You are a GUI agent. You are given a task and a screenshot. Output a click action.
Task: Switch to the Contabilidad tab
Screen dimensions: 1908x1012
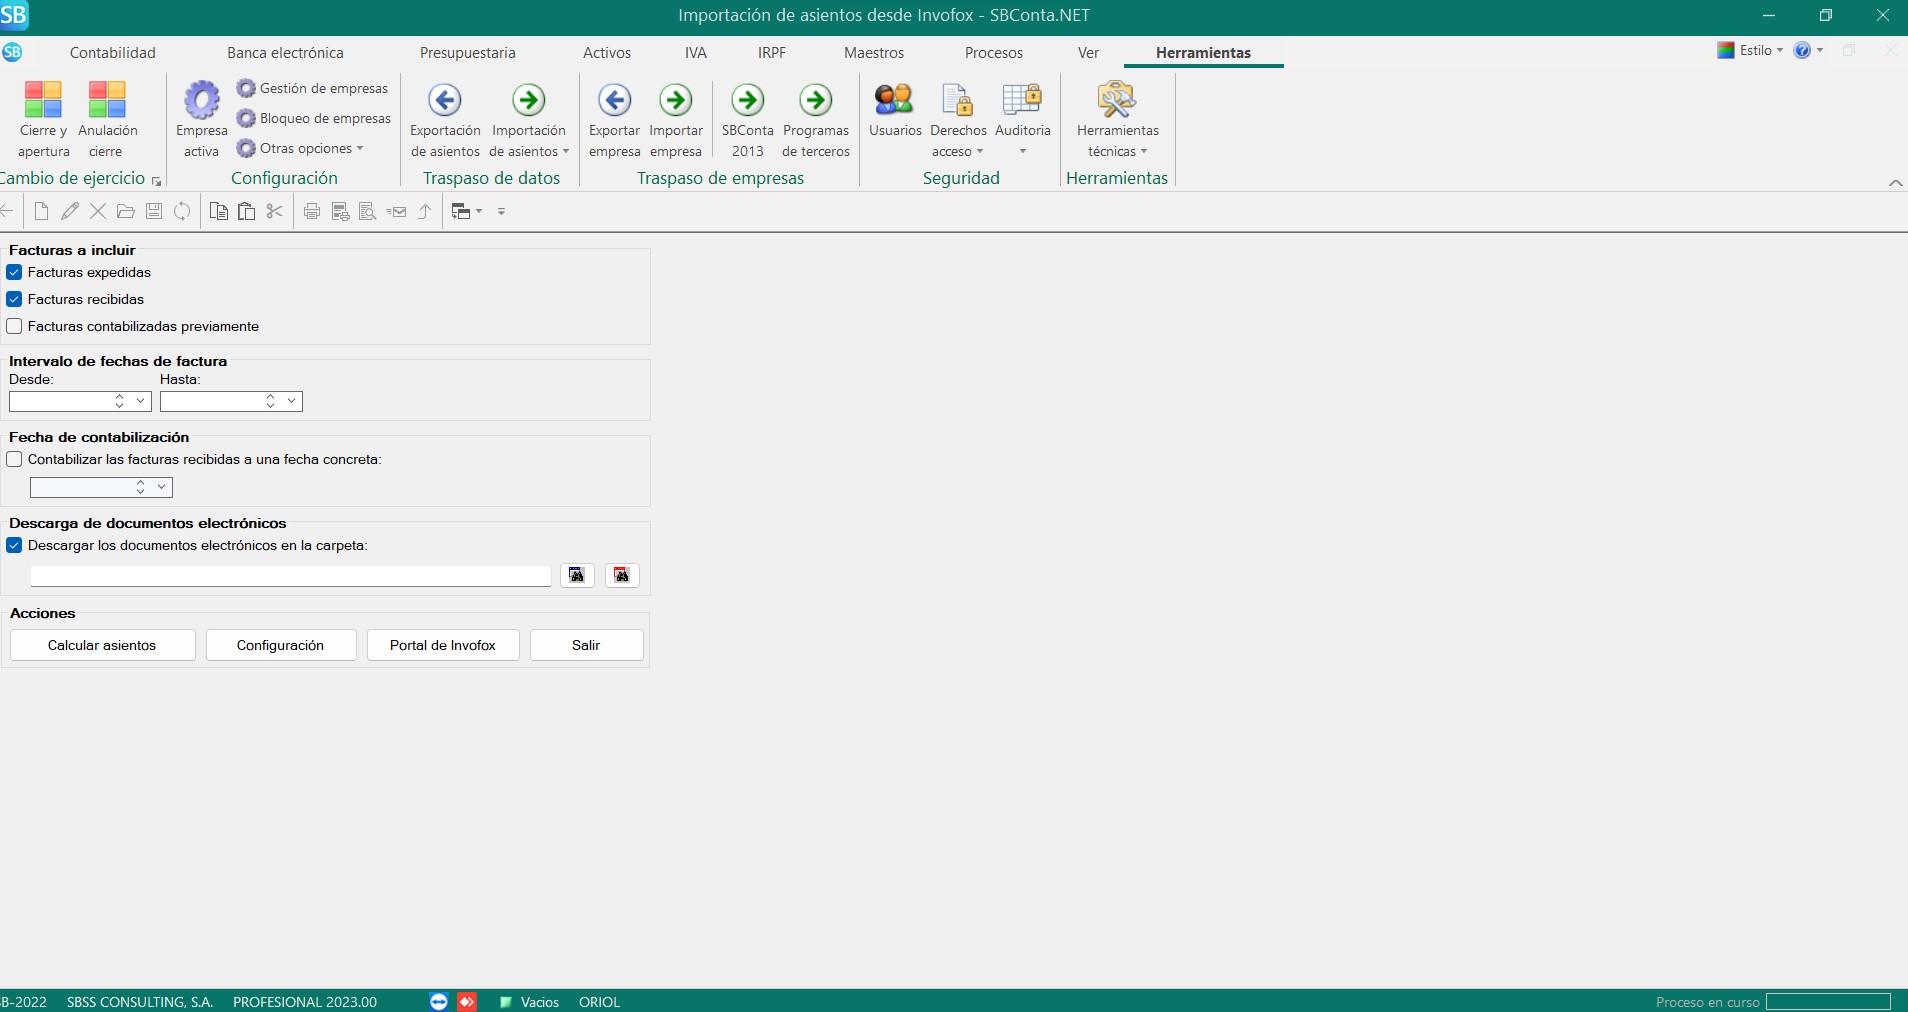tap(113, 53)
